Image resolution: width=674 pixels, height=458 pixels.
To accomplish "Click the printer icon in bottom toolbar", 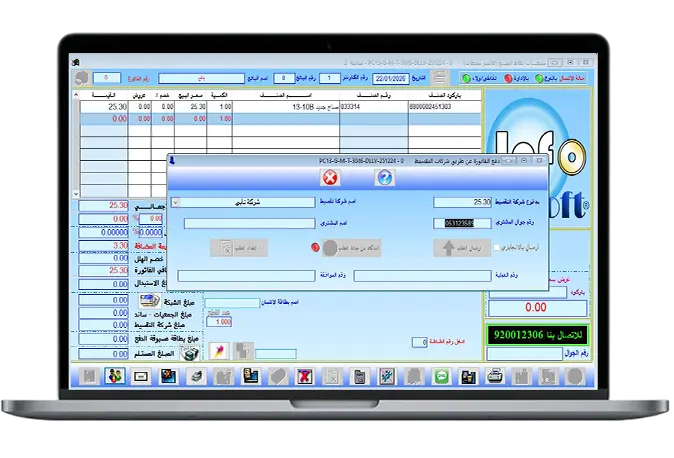I will pyautogui.click(x=493, y=376).
